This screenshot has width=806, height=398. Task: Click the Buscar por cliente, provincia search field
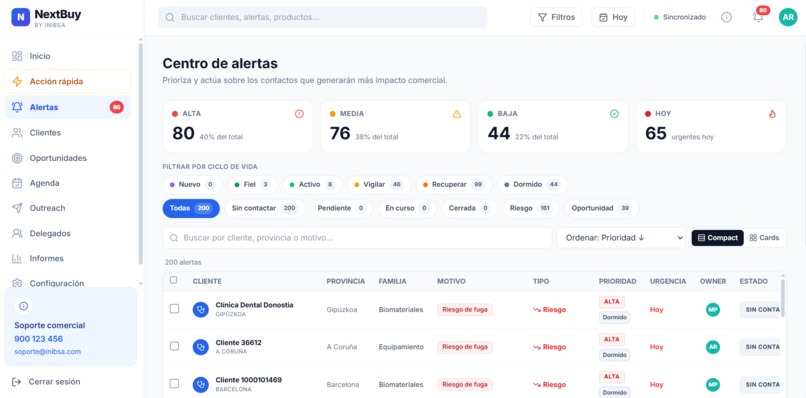tap(357, 238)
